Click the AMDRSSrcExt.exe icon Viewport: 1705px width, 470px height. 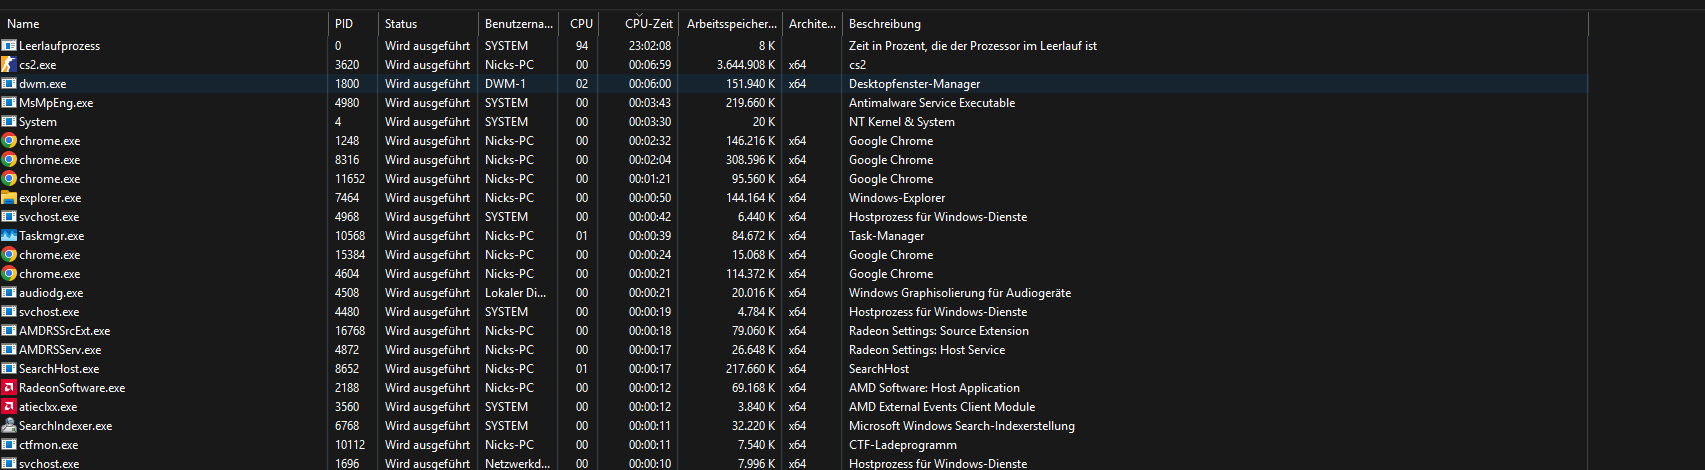point(9,331)
